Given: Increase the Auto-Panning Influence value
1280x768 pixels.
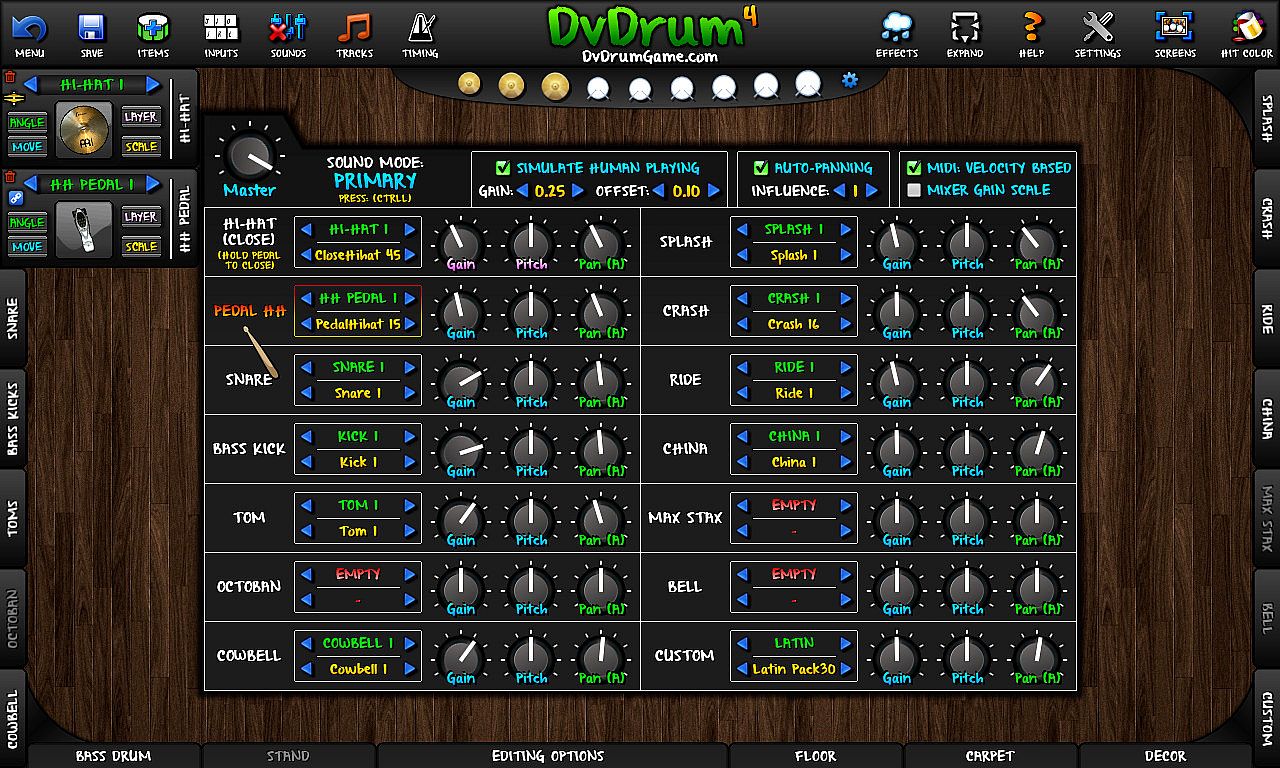Looking at the screenshot, I should 871,191.
